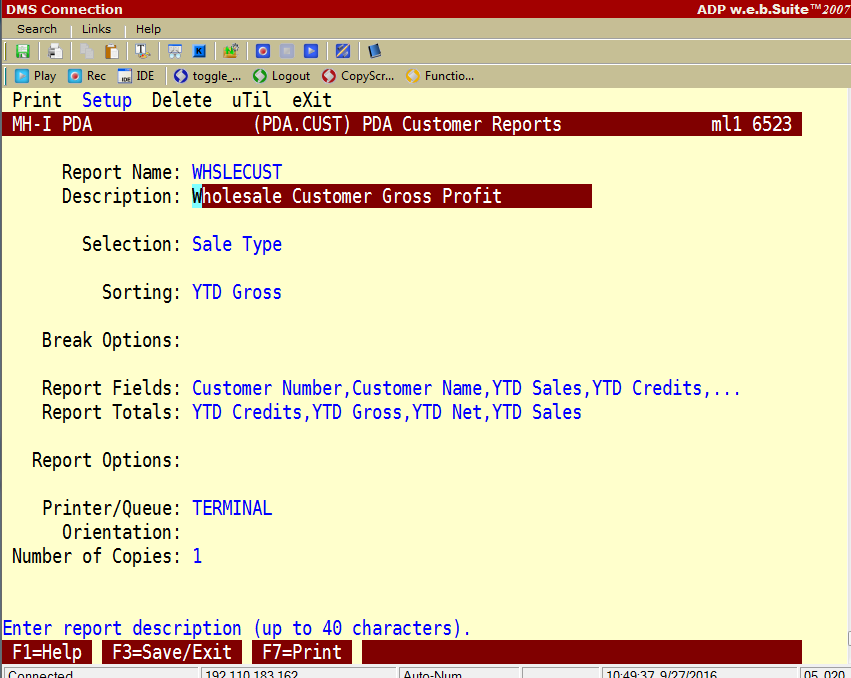The height and width of the screenshot is (678, 851).
Task: Click the Printer/Queue value TERMINAL
Action: tap(232, 508)
